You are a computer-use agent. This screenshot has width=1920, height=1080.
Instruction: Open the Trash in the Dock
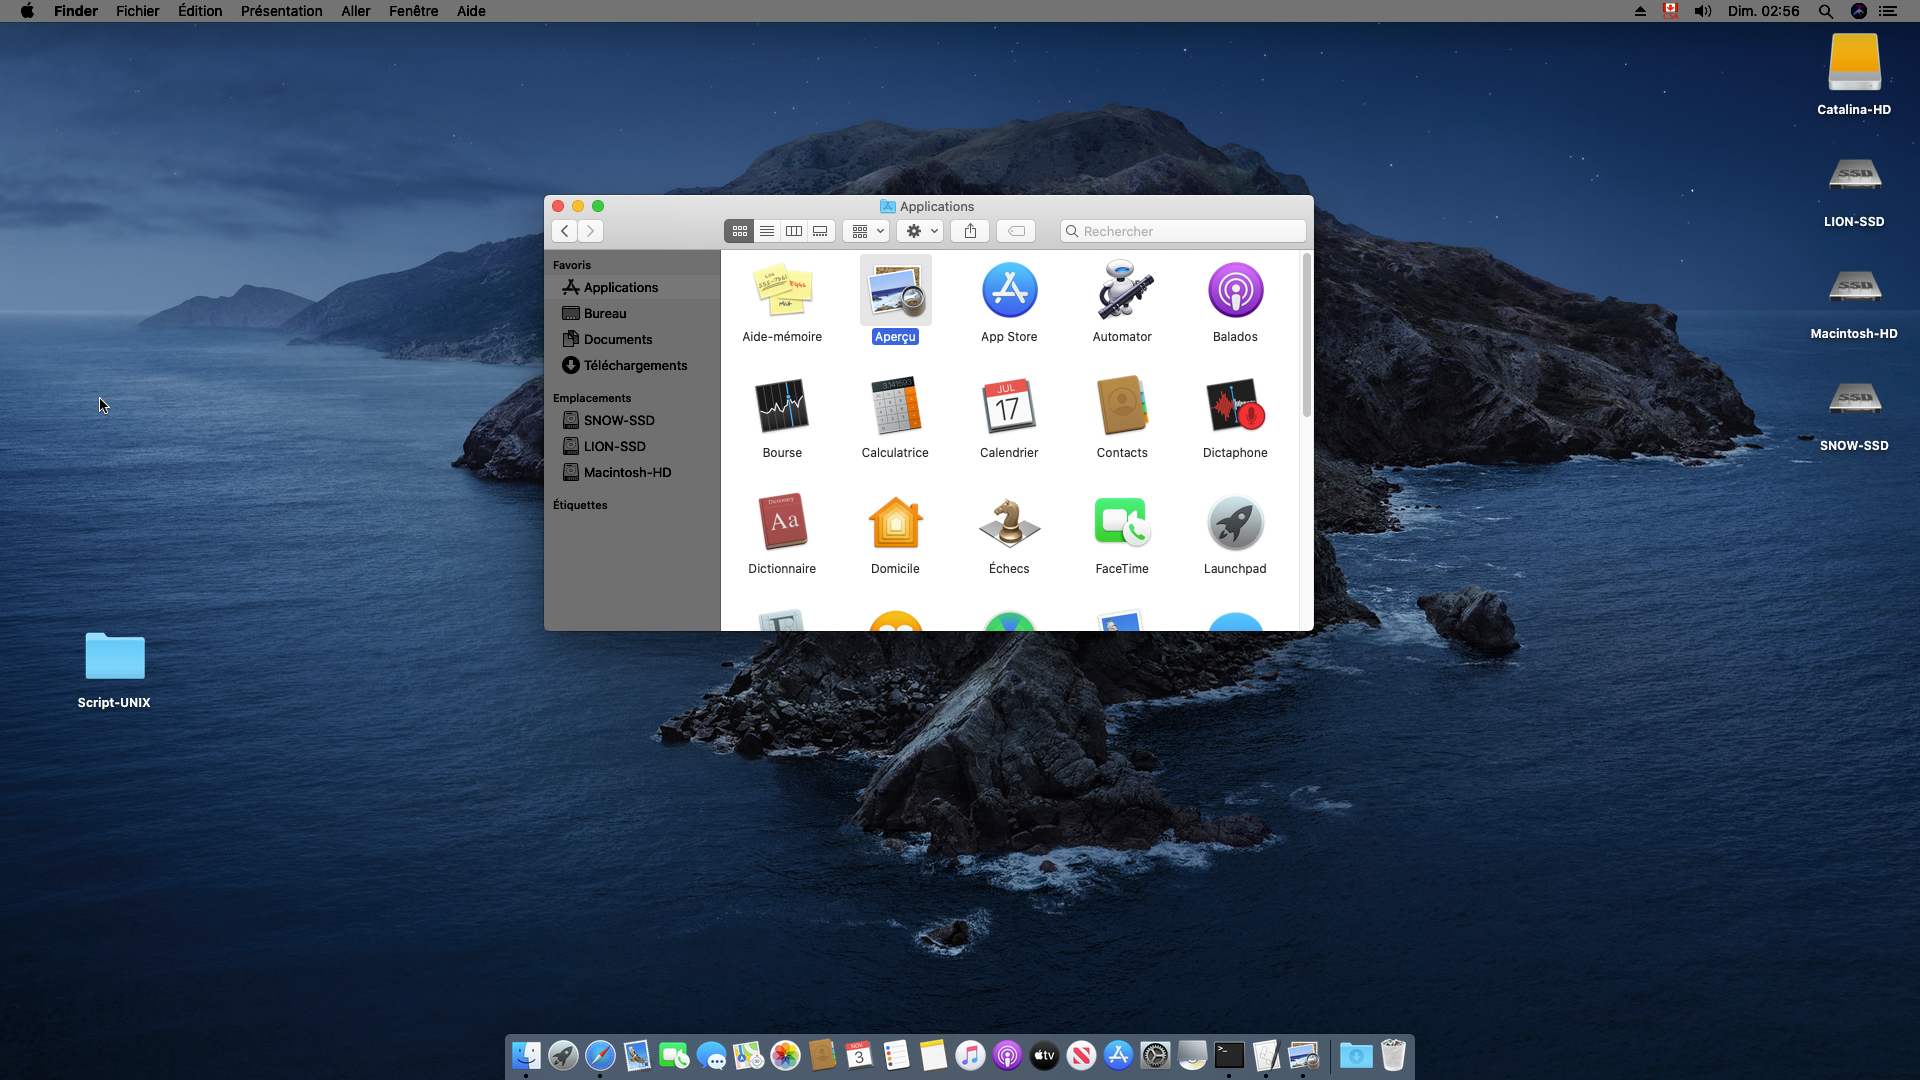pos(1393,1055)
